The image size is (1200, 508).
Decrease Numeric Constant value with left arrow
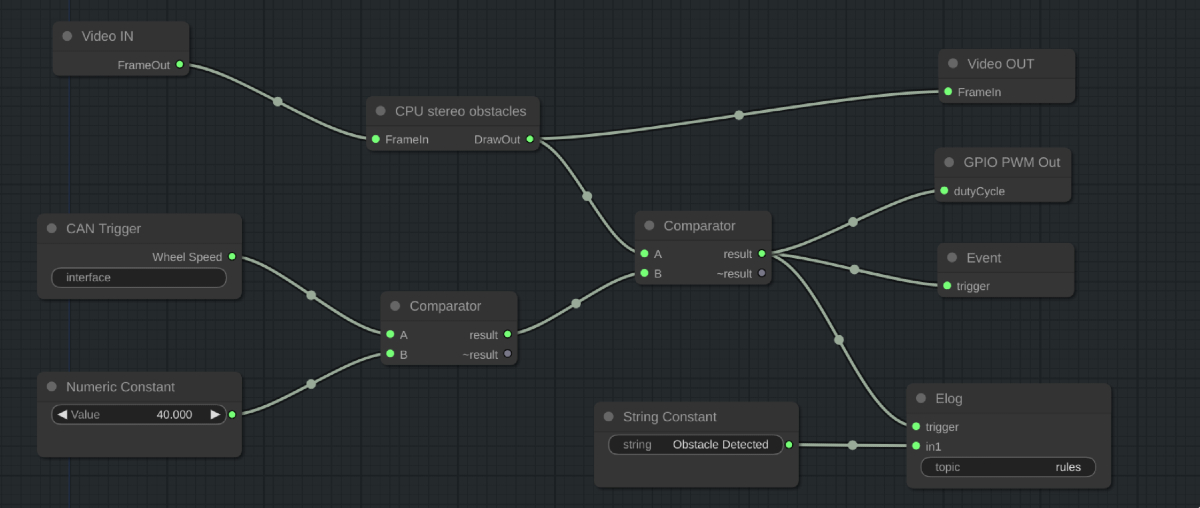click(x=62, y=414)
